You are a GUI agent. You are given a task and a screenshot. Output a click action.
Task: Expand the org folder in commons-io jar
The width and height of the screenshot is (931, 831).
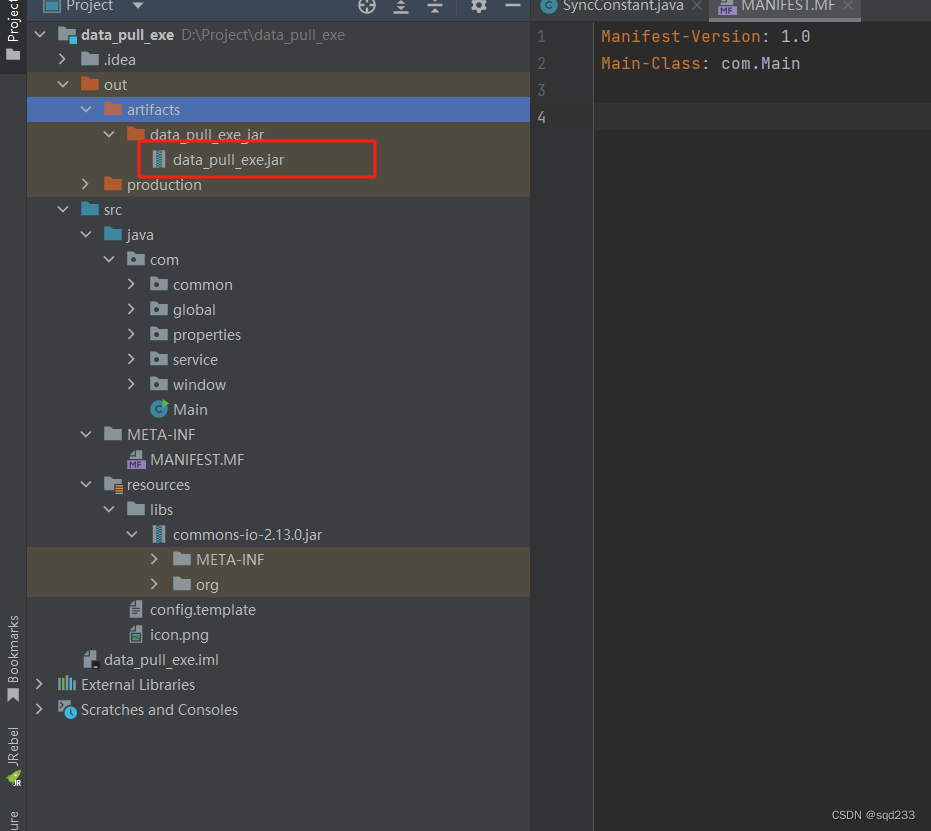pos(154,584)
